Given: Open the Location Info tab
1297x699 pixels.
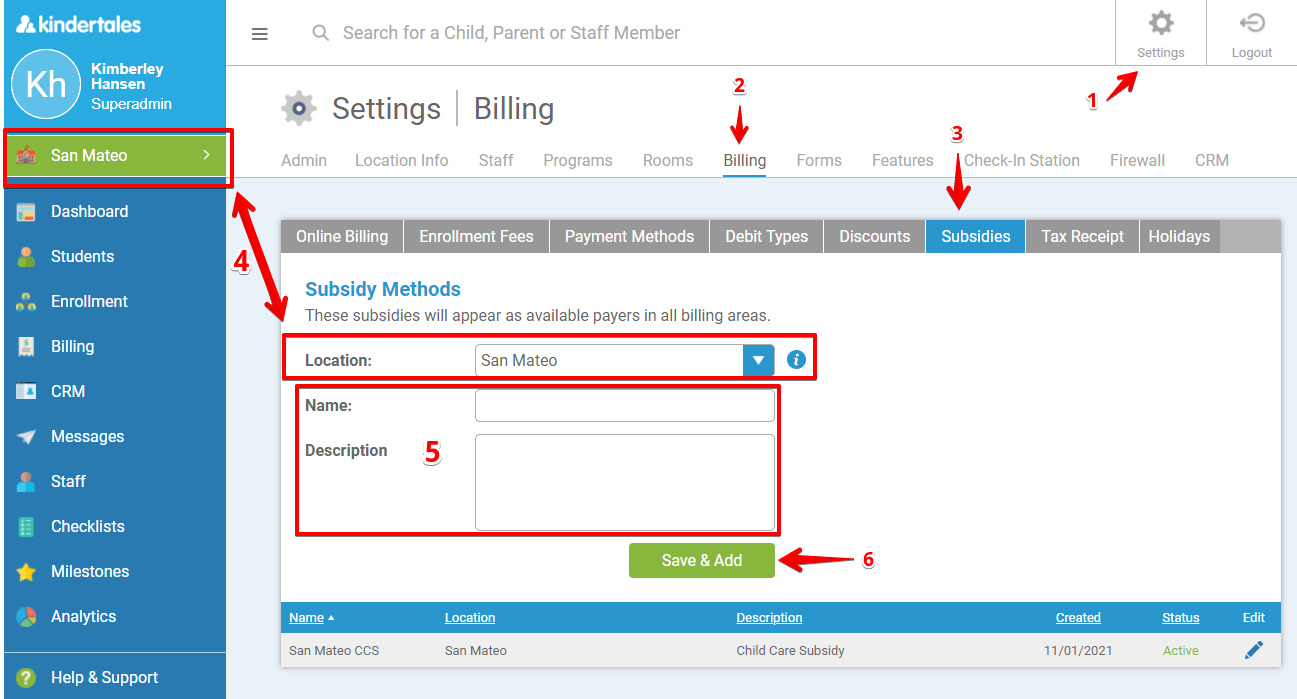Looking at the screenshot, I should coord(401,160).
